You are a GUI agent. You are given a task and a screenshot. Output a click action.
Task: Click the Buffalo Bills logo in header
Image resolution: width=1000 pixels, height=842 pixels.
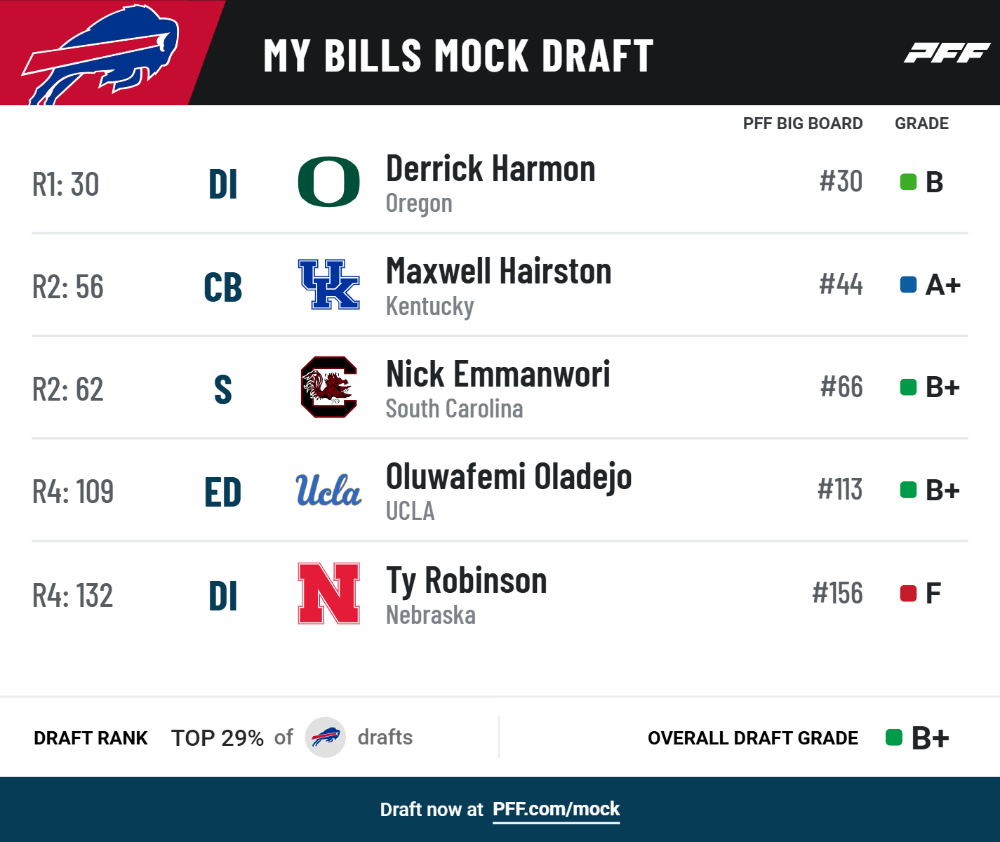click(100, 55)
